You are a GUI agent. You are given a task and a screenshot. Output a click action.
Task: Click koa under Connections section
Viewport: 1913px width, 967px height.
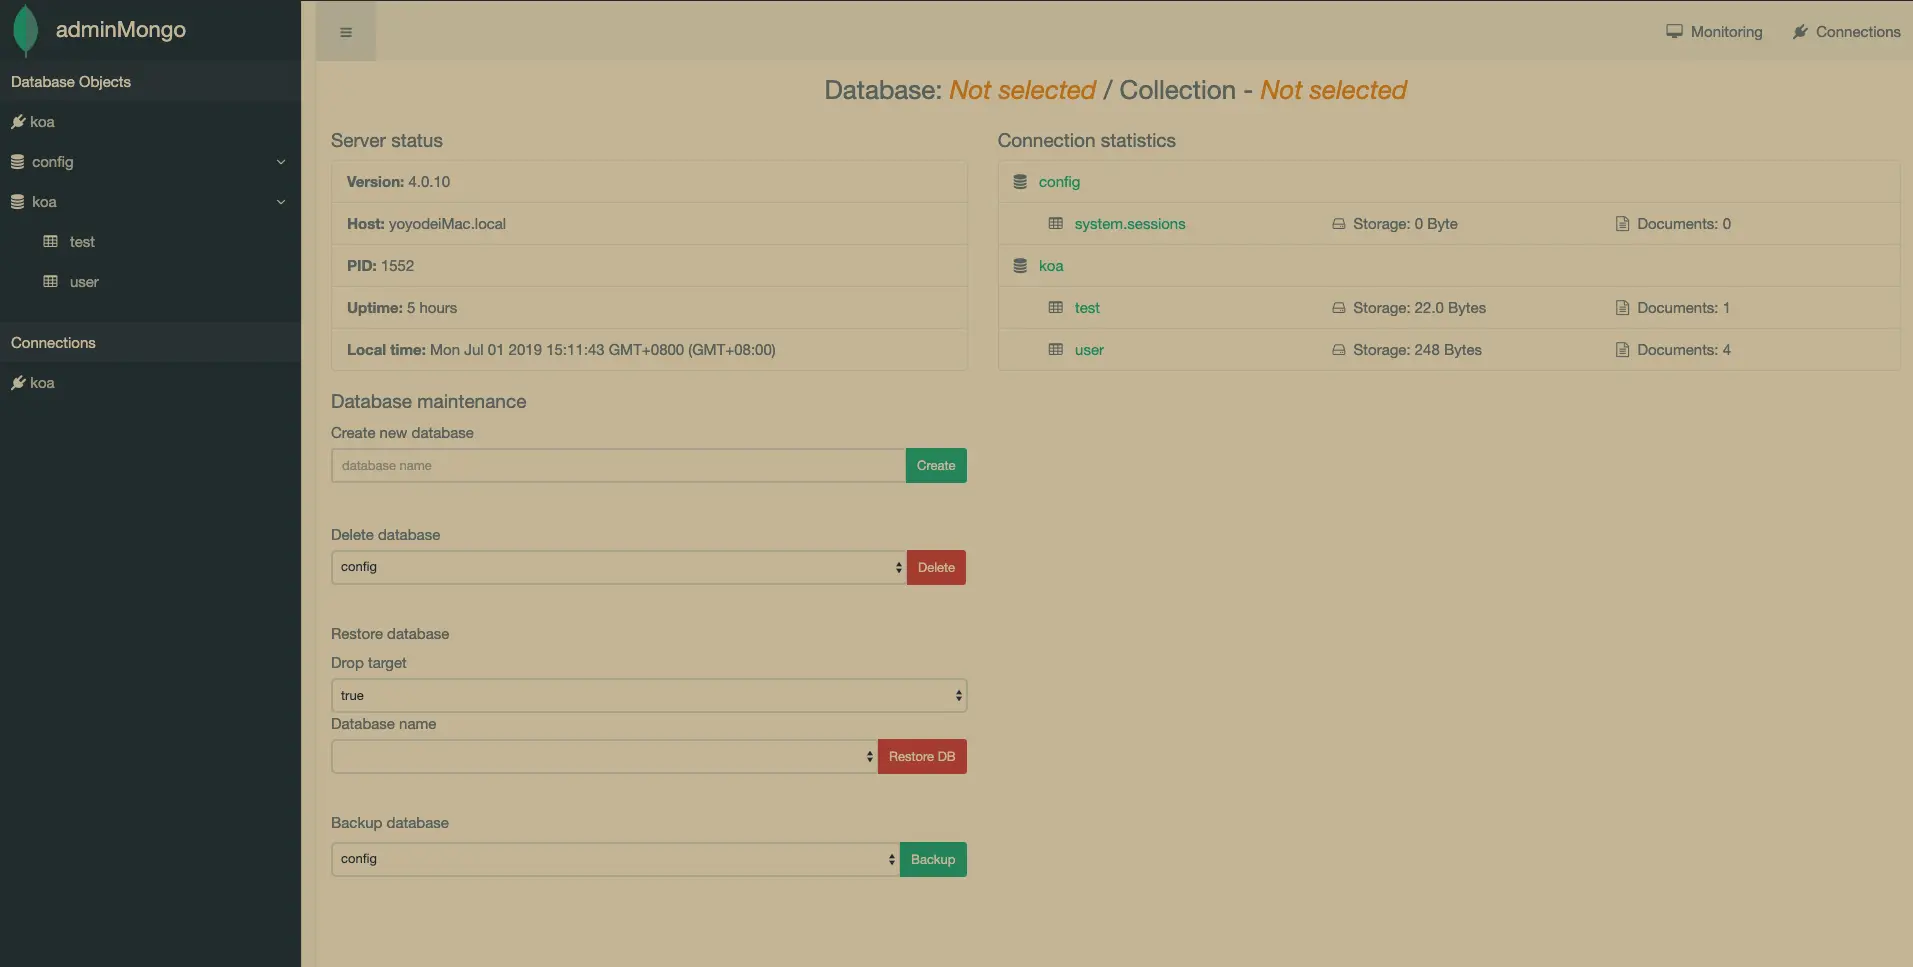point(42,383)
